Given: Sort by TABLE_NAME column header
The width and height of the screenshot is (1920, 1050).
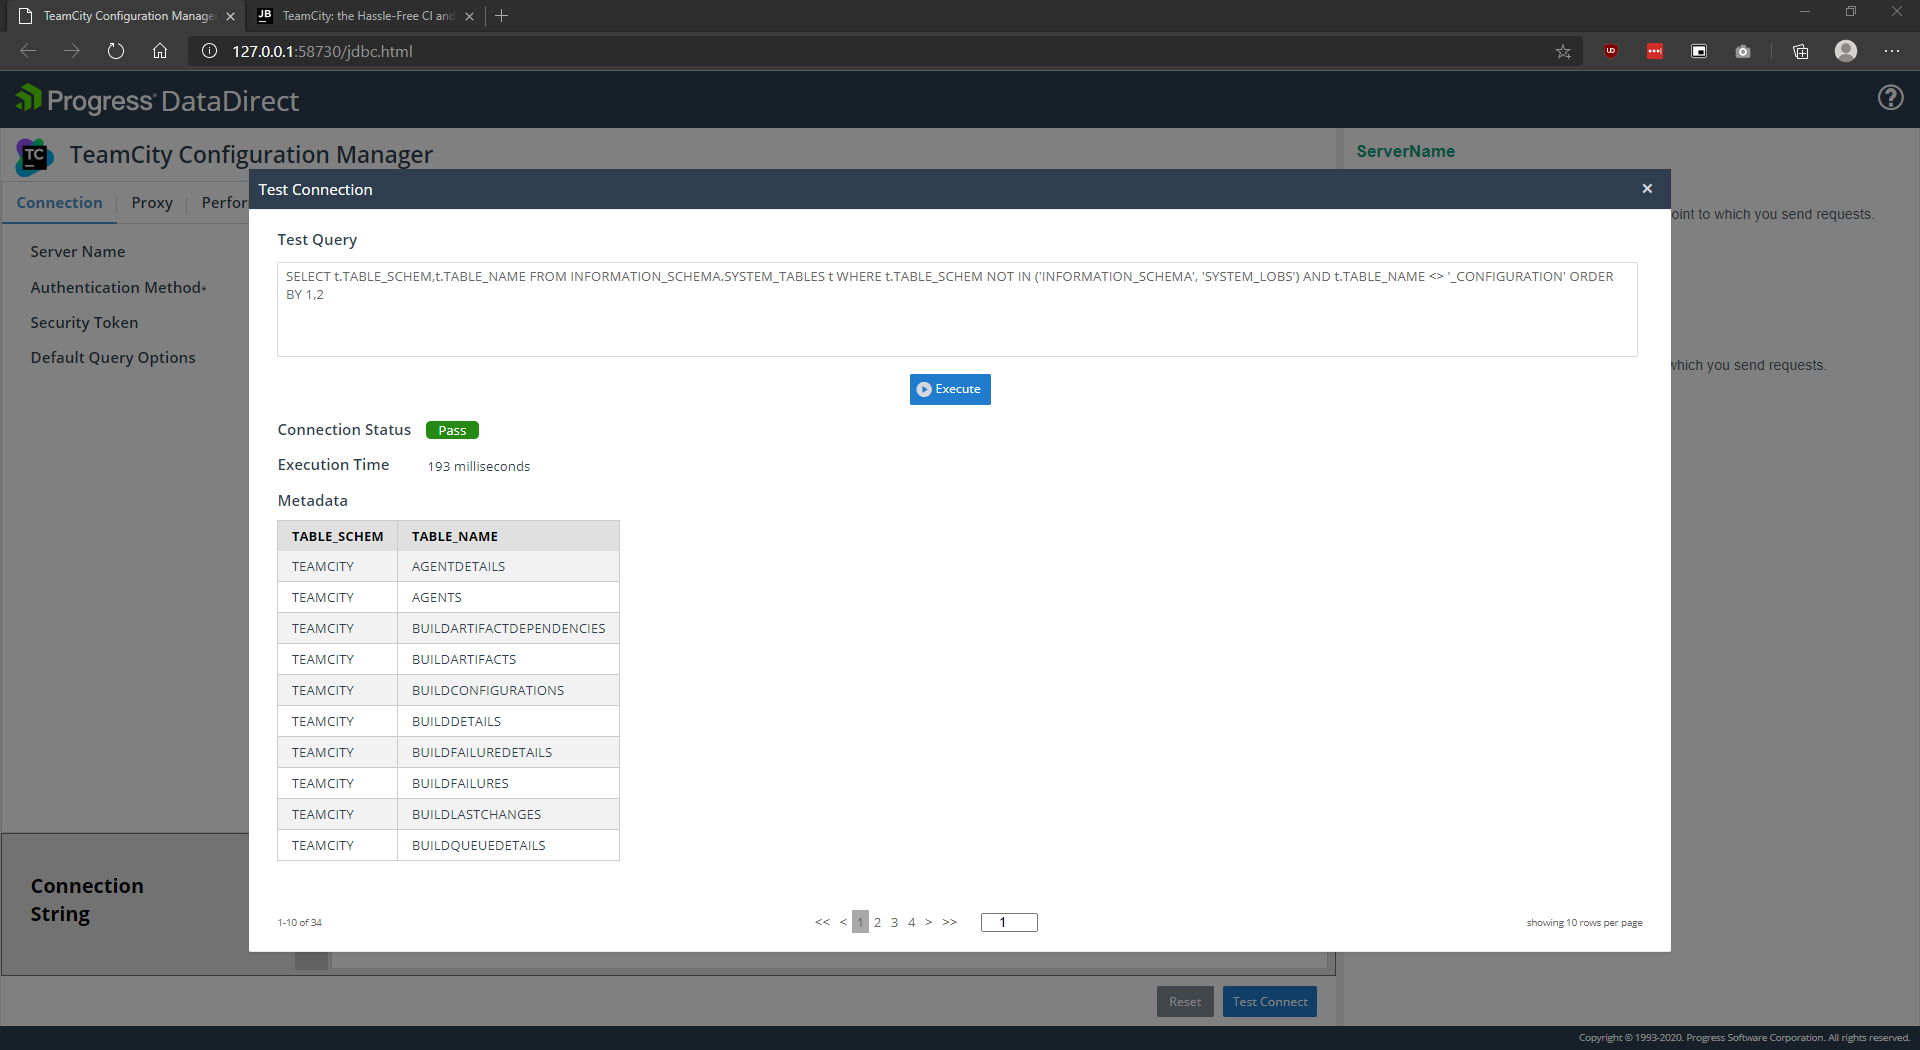Looking at the screenshot, I should tap(455, 537).
